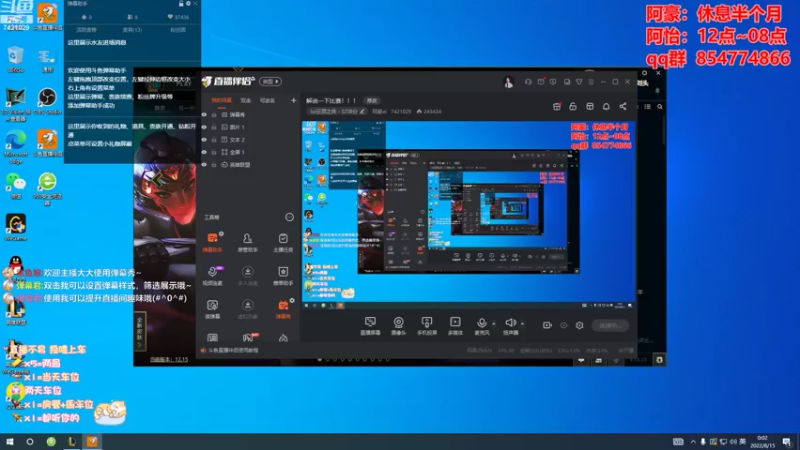Viewport: 800px width, 450px height.
Task: Open Microsoft Edge desktop shortcut
Action: (16, 147)
